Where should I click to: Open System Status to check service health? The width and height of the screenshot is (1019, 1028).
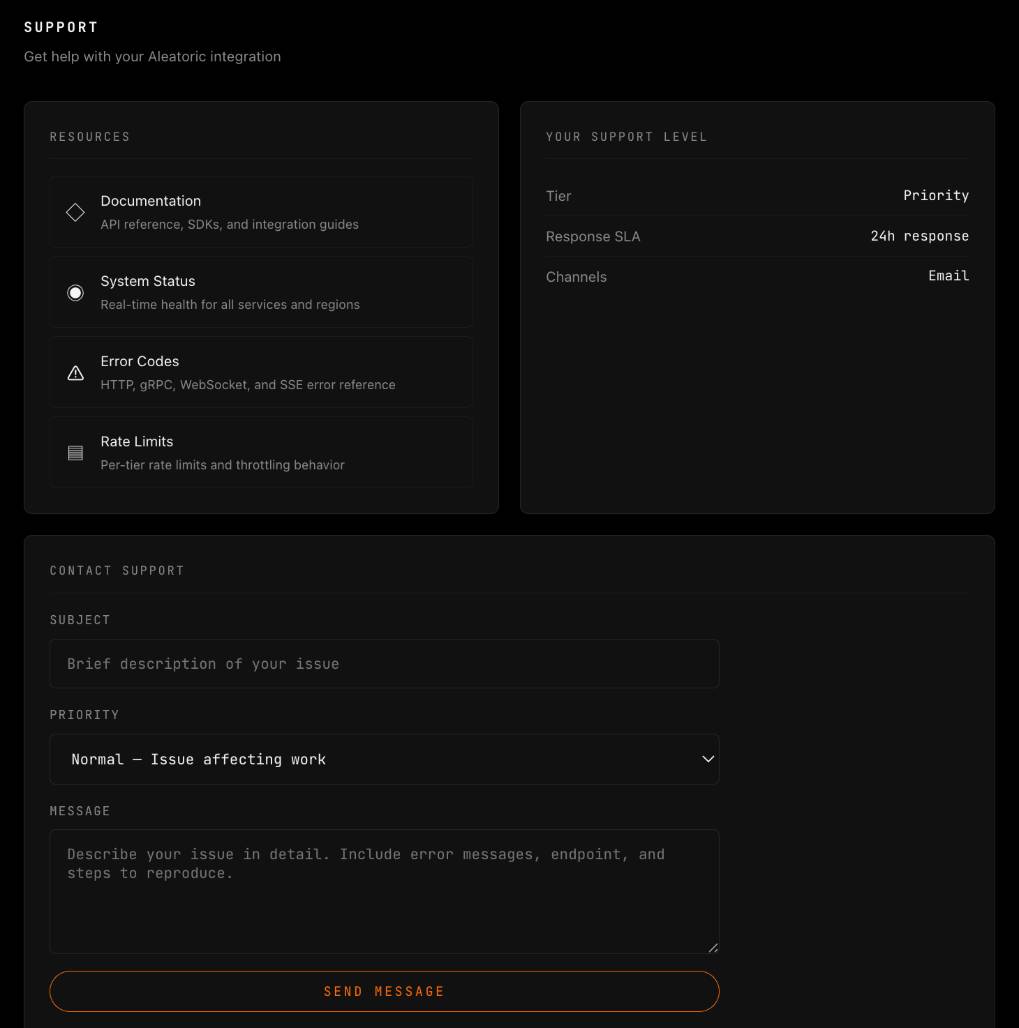click(260, 291)
